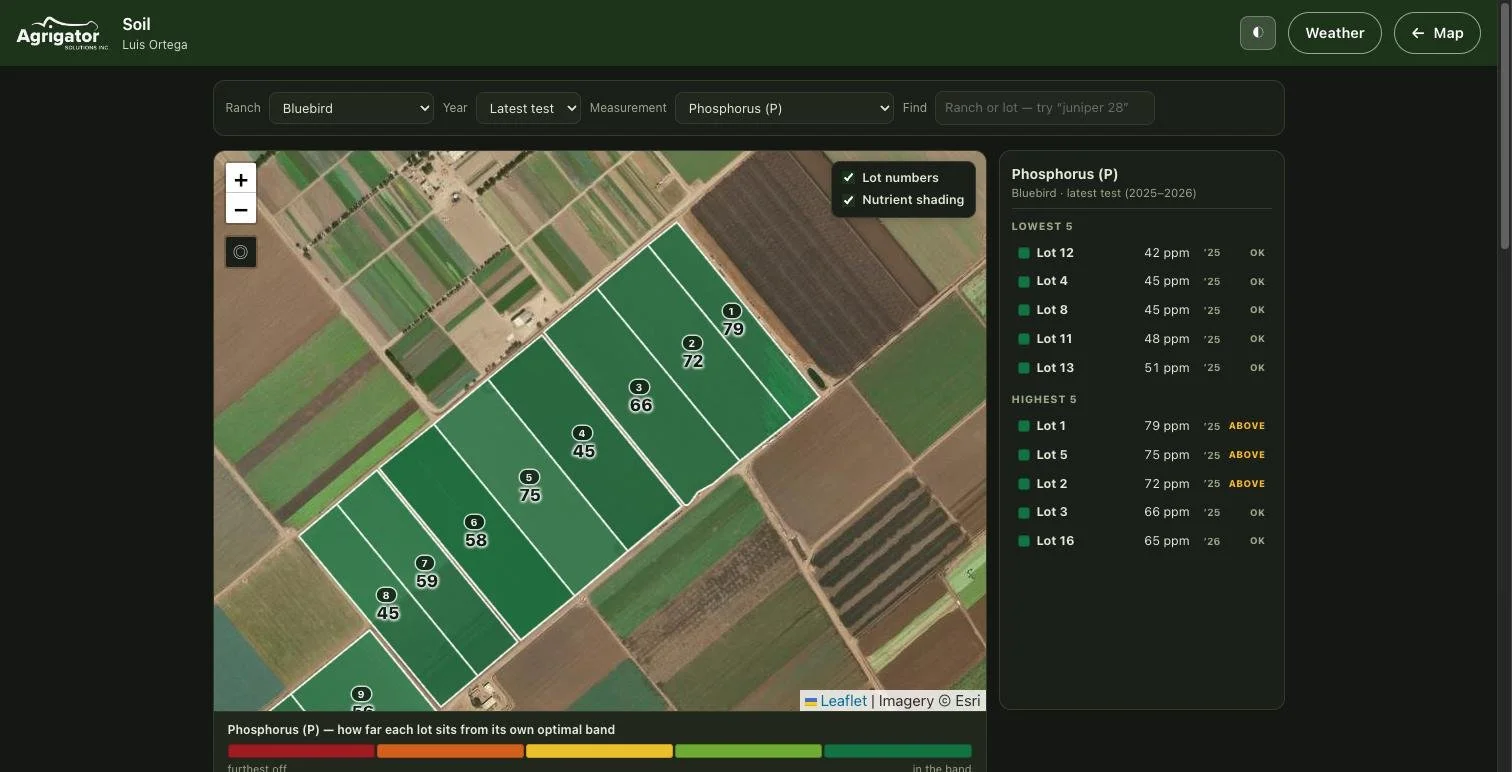
Task: Disable the Nutrient shading checkbox
Action: 849,200
